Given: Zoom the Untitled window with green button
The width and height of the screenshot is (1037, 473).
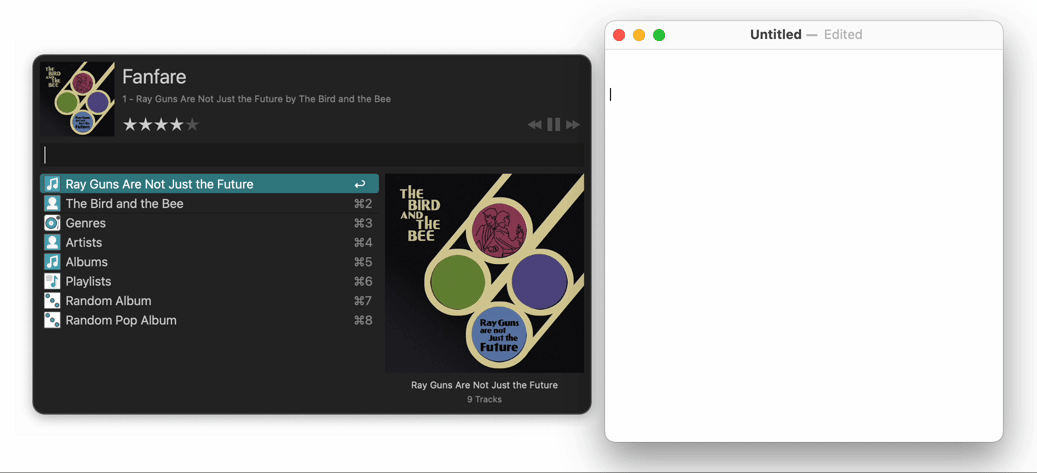Looking at the screenshot, I should point(659,35).
